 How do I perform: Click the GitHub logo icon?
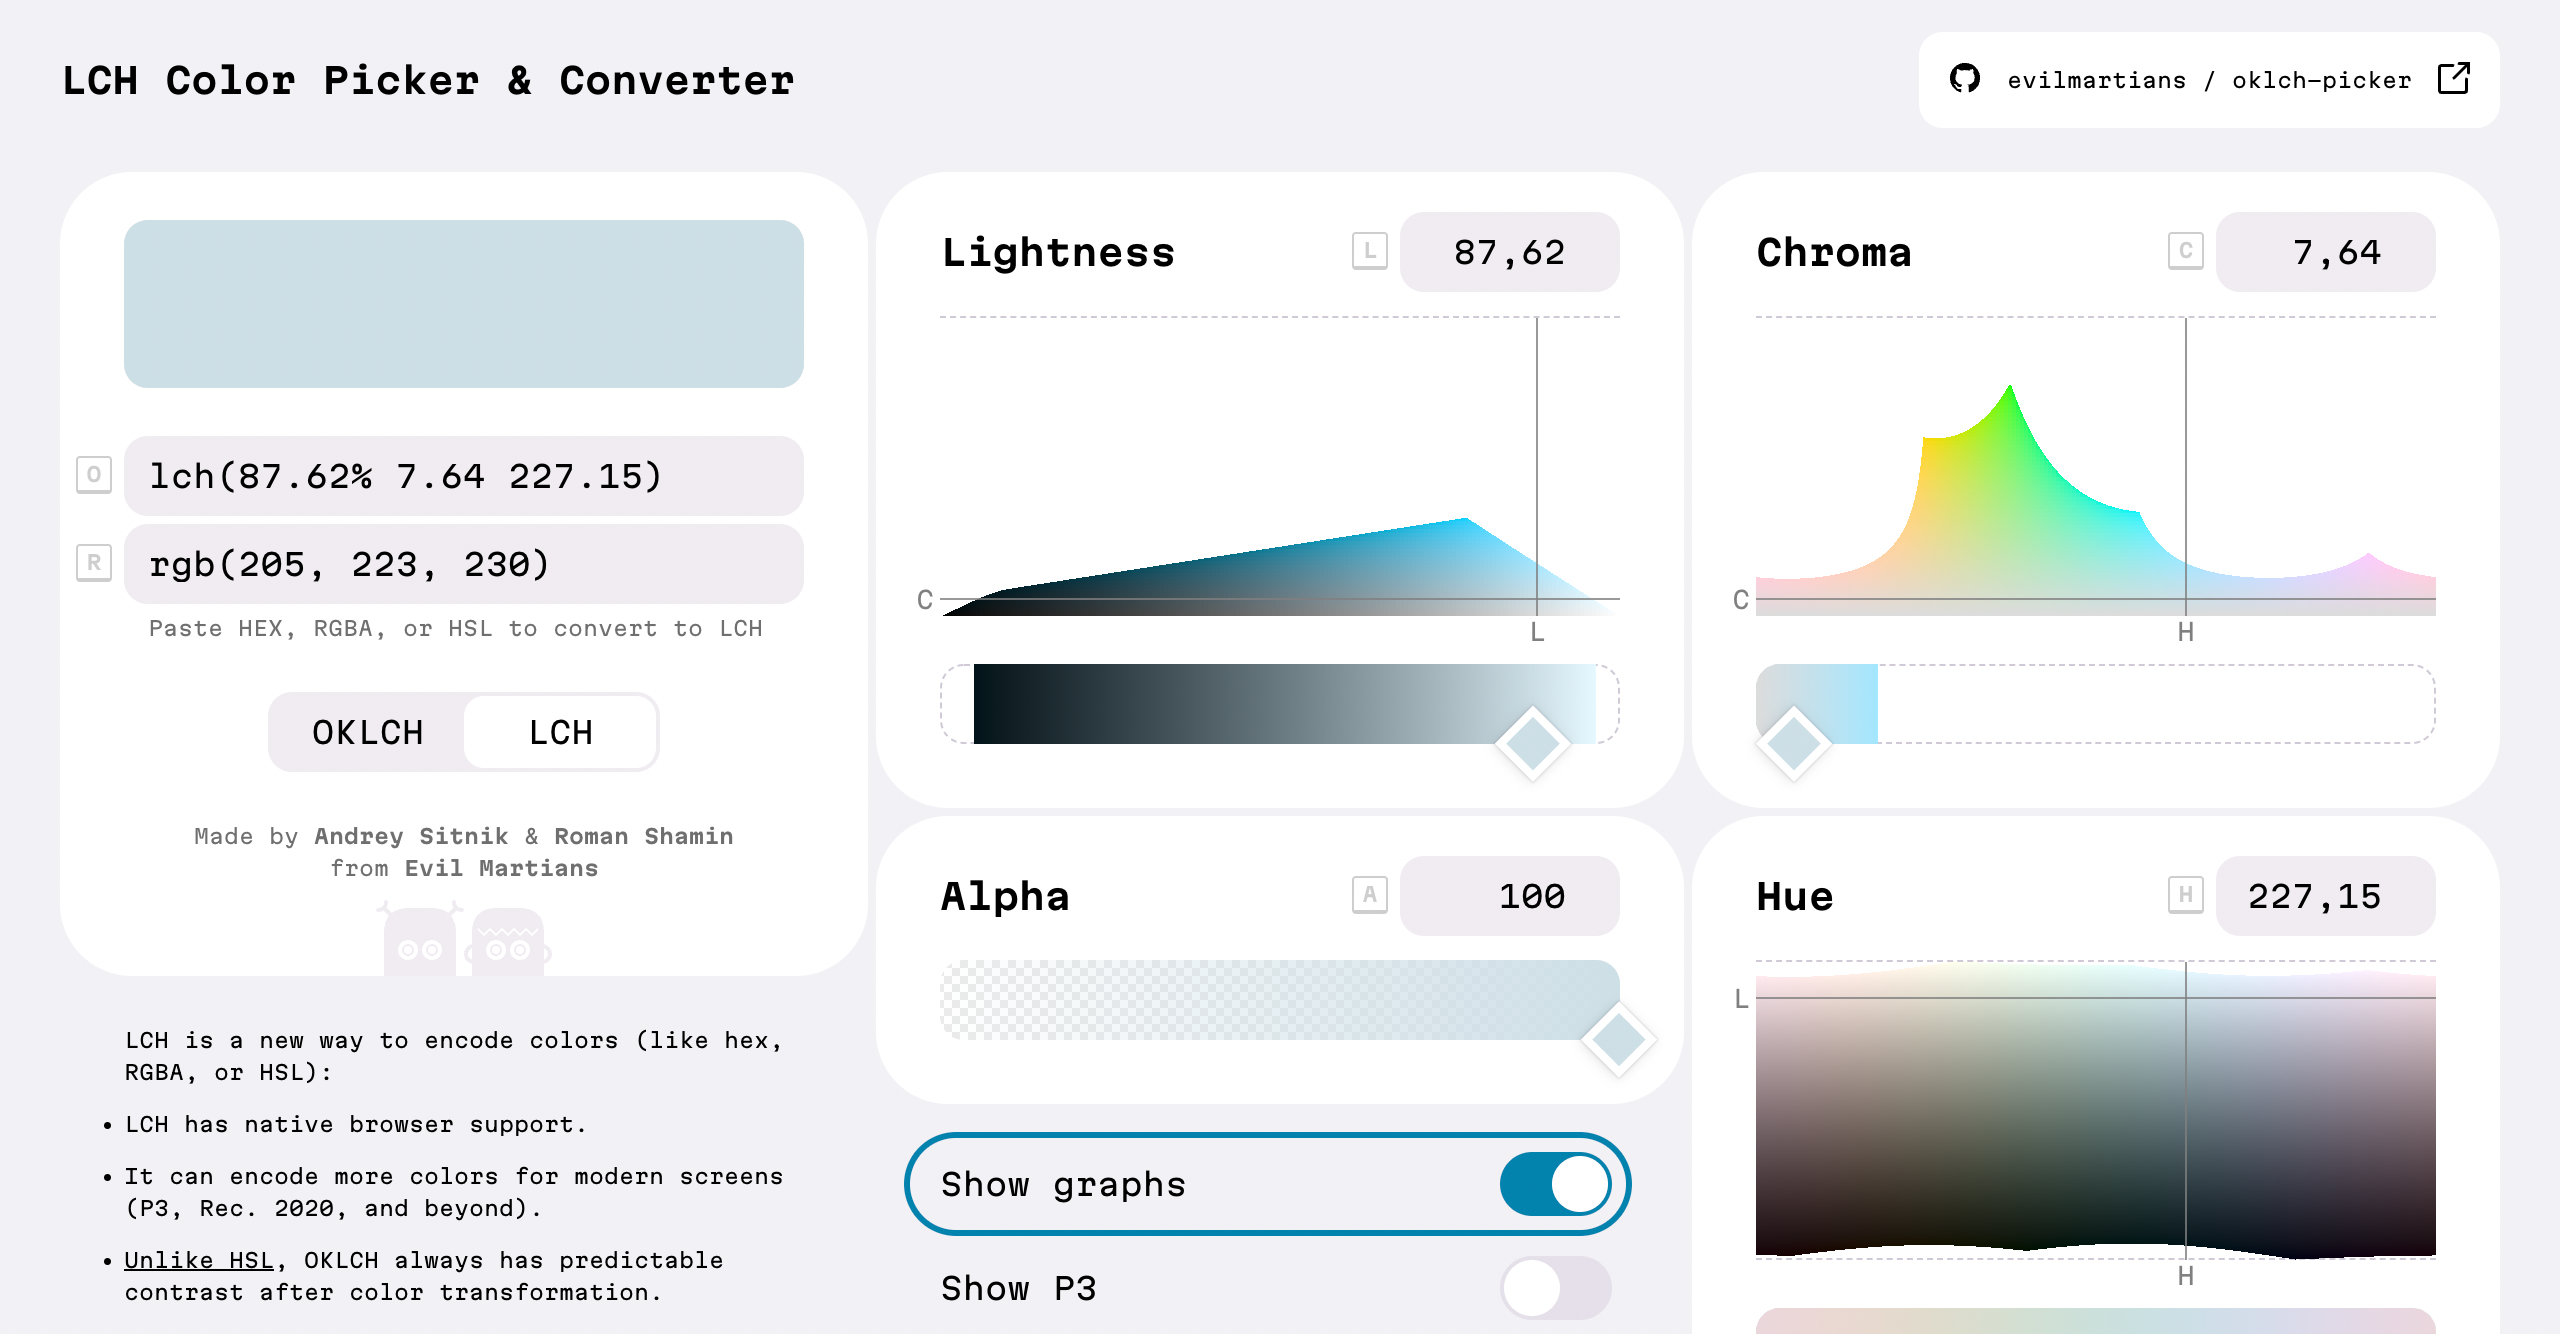1965,79
